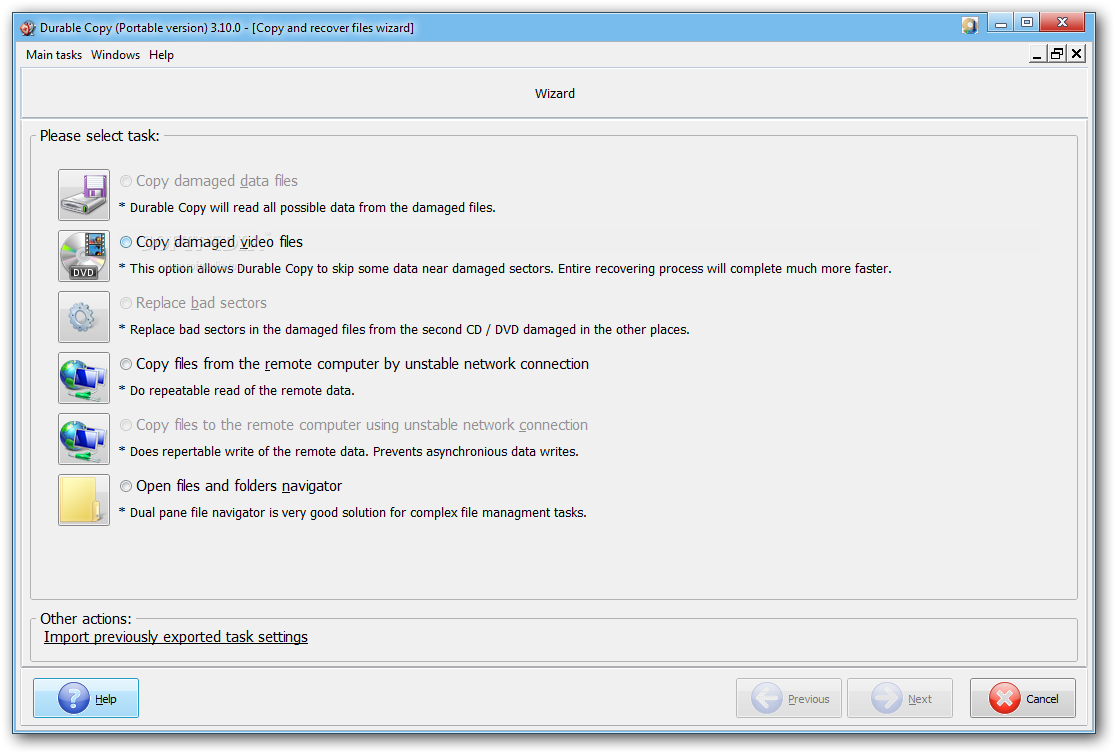Select the Copy damaged data files radio button
This screenshot has width=1116, height=754.
pos(126,182)
